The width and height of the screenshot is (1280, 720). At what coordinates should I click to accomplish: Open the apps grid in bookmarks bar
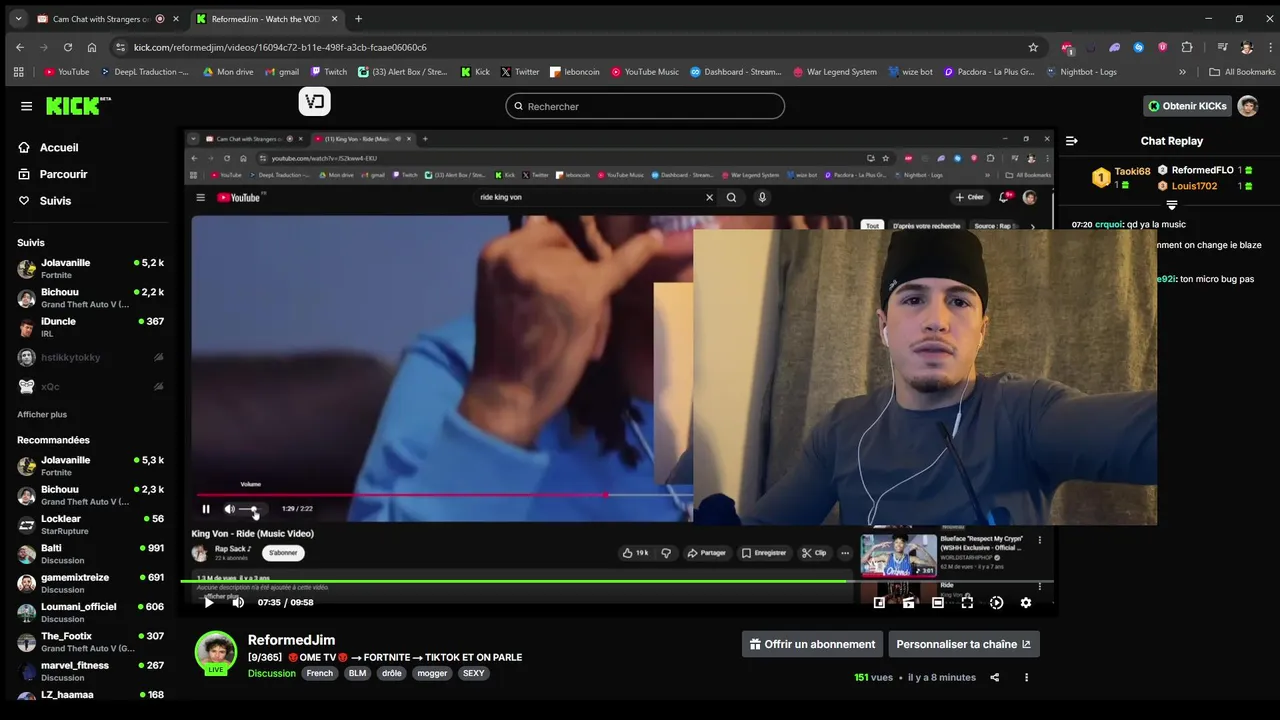tap(18, 72)
